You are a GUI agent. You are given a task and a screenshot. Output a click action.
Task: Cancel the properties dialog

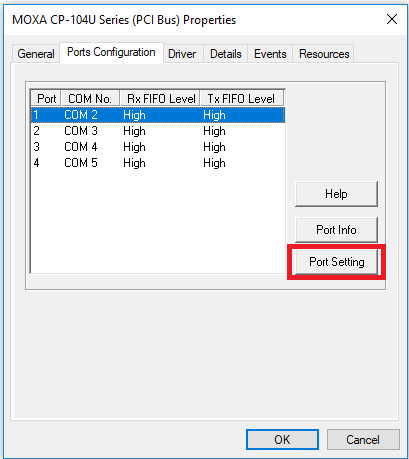363,440
